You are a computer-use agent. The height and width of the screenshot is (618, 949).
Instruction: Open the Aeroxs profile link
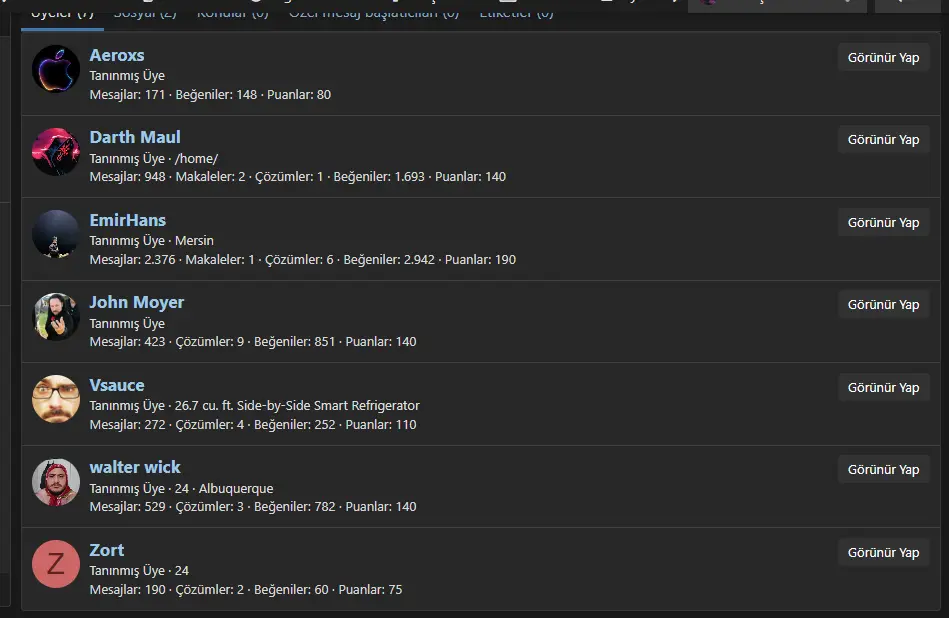(117, 55)
